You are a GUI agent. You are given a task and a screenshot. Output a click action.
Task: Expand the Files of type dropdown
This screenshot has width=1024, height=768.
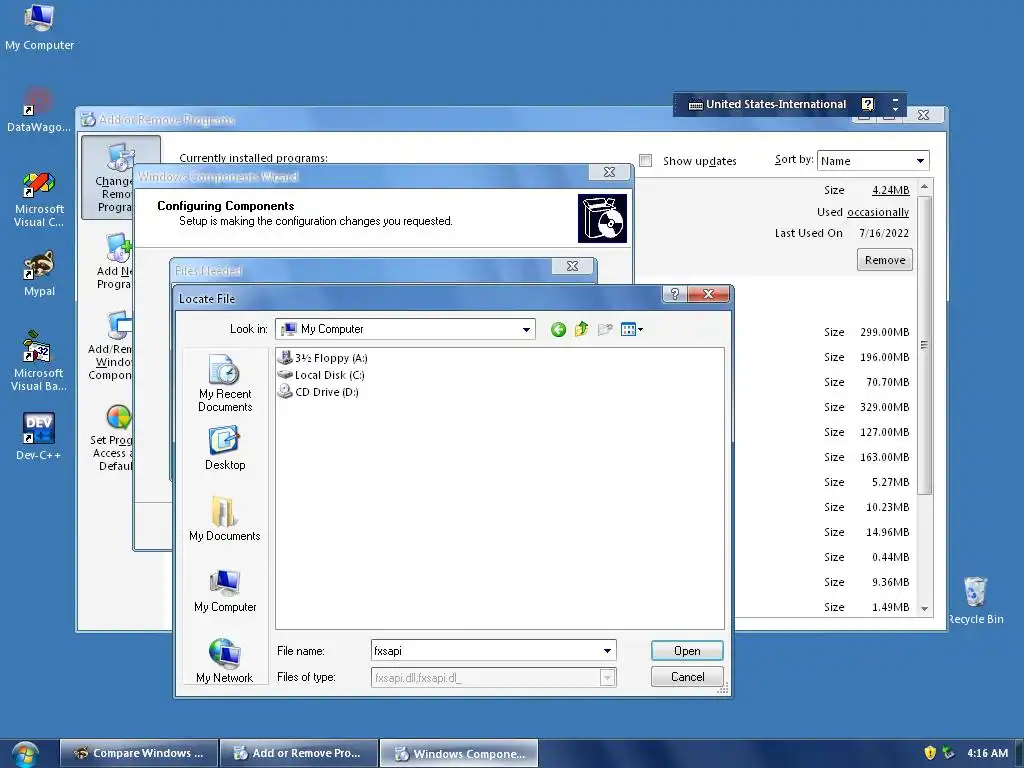[x=607, y=678]
